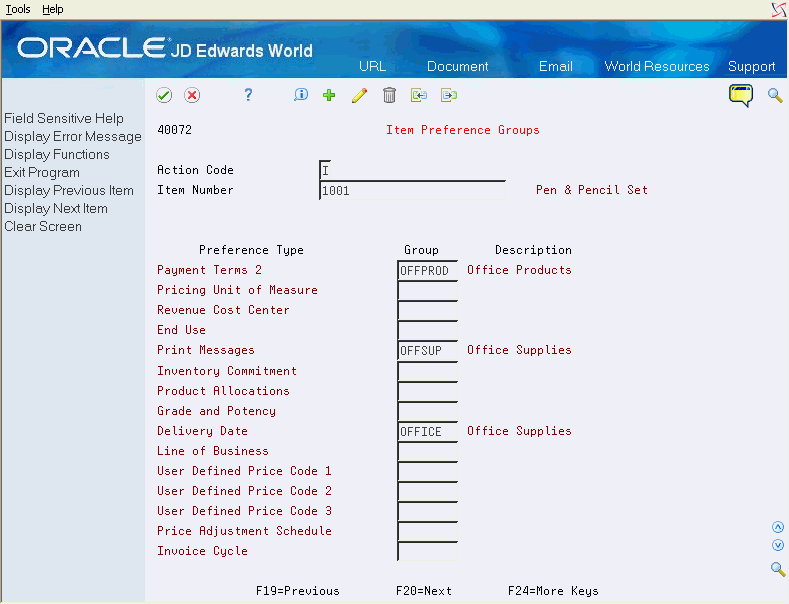The height and width of the screenshot is (604, 789).
Task: Open the Support header tab
Action: (x=751, y=66)
